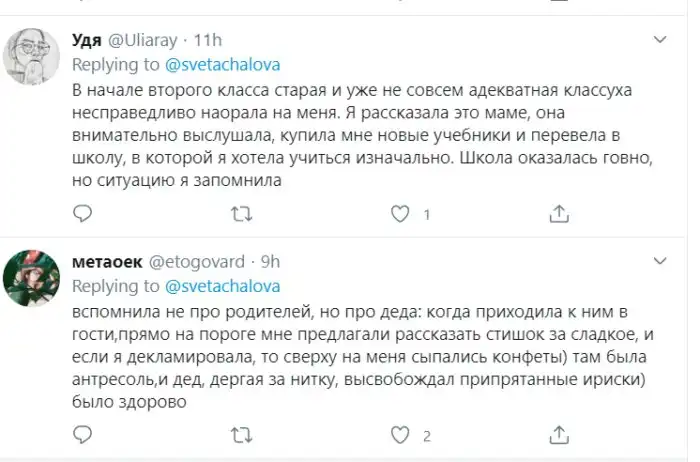Screen dimensions: 700x462
Task: Retweet Удя's tweet
Action: pyautogui.click(x=240, y=213)
